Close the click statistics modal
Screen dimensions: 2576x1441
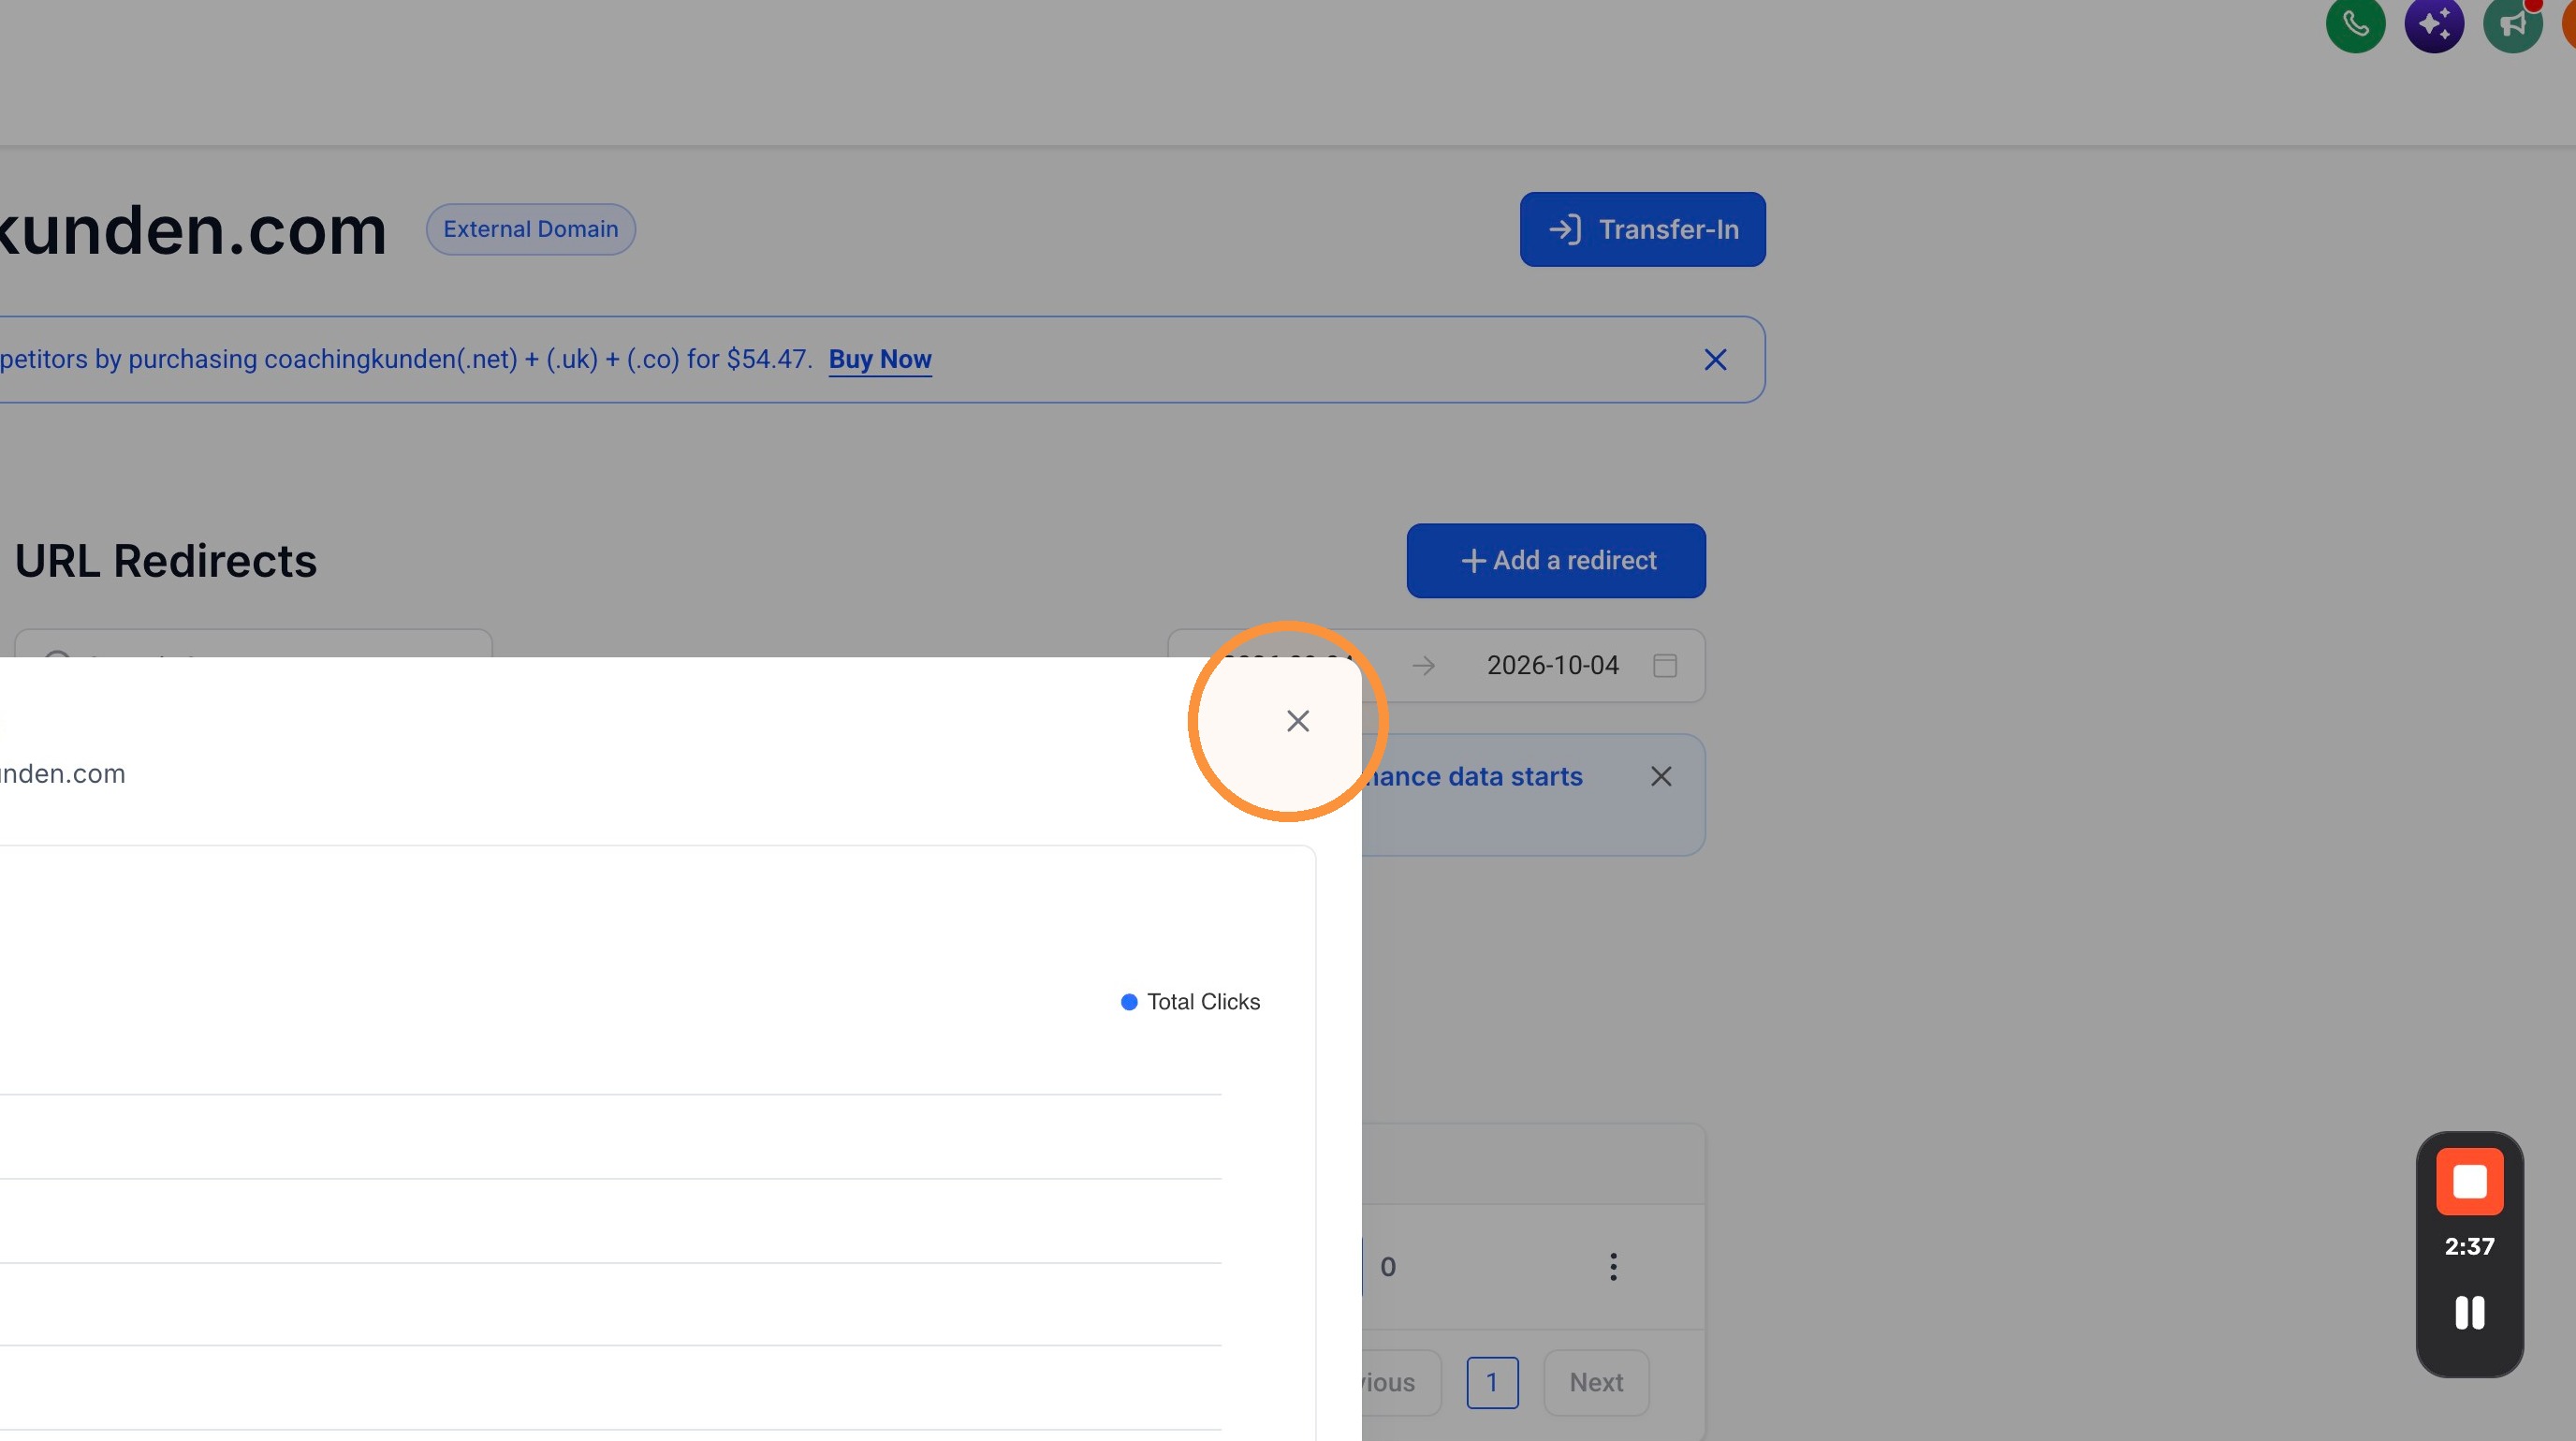(1297, 721)
